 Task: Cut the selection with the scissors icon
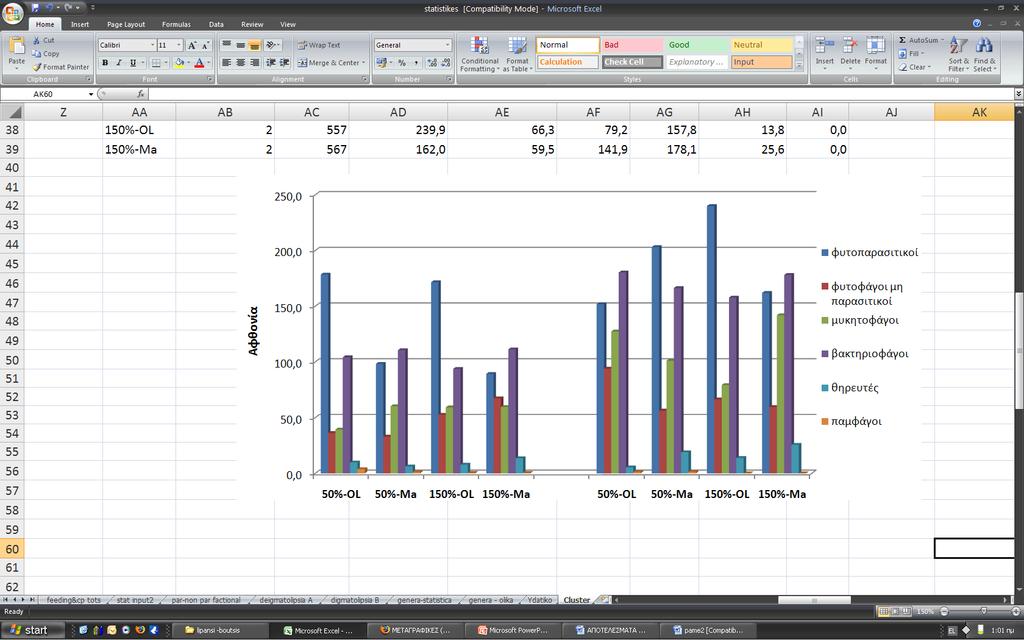tap(37, 40)
